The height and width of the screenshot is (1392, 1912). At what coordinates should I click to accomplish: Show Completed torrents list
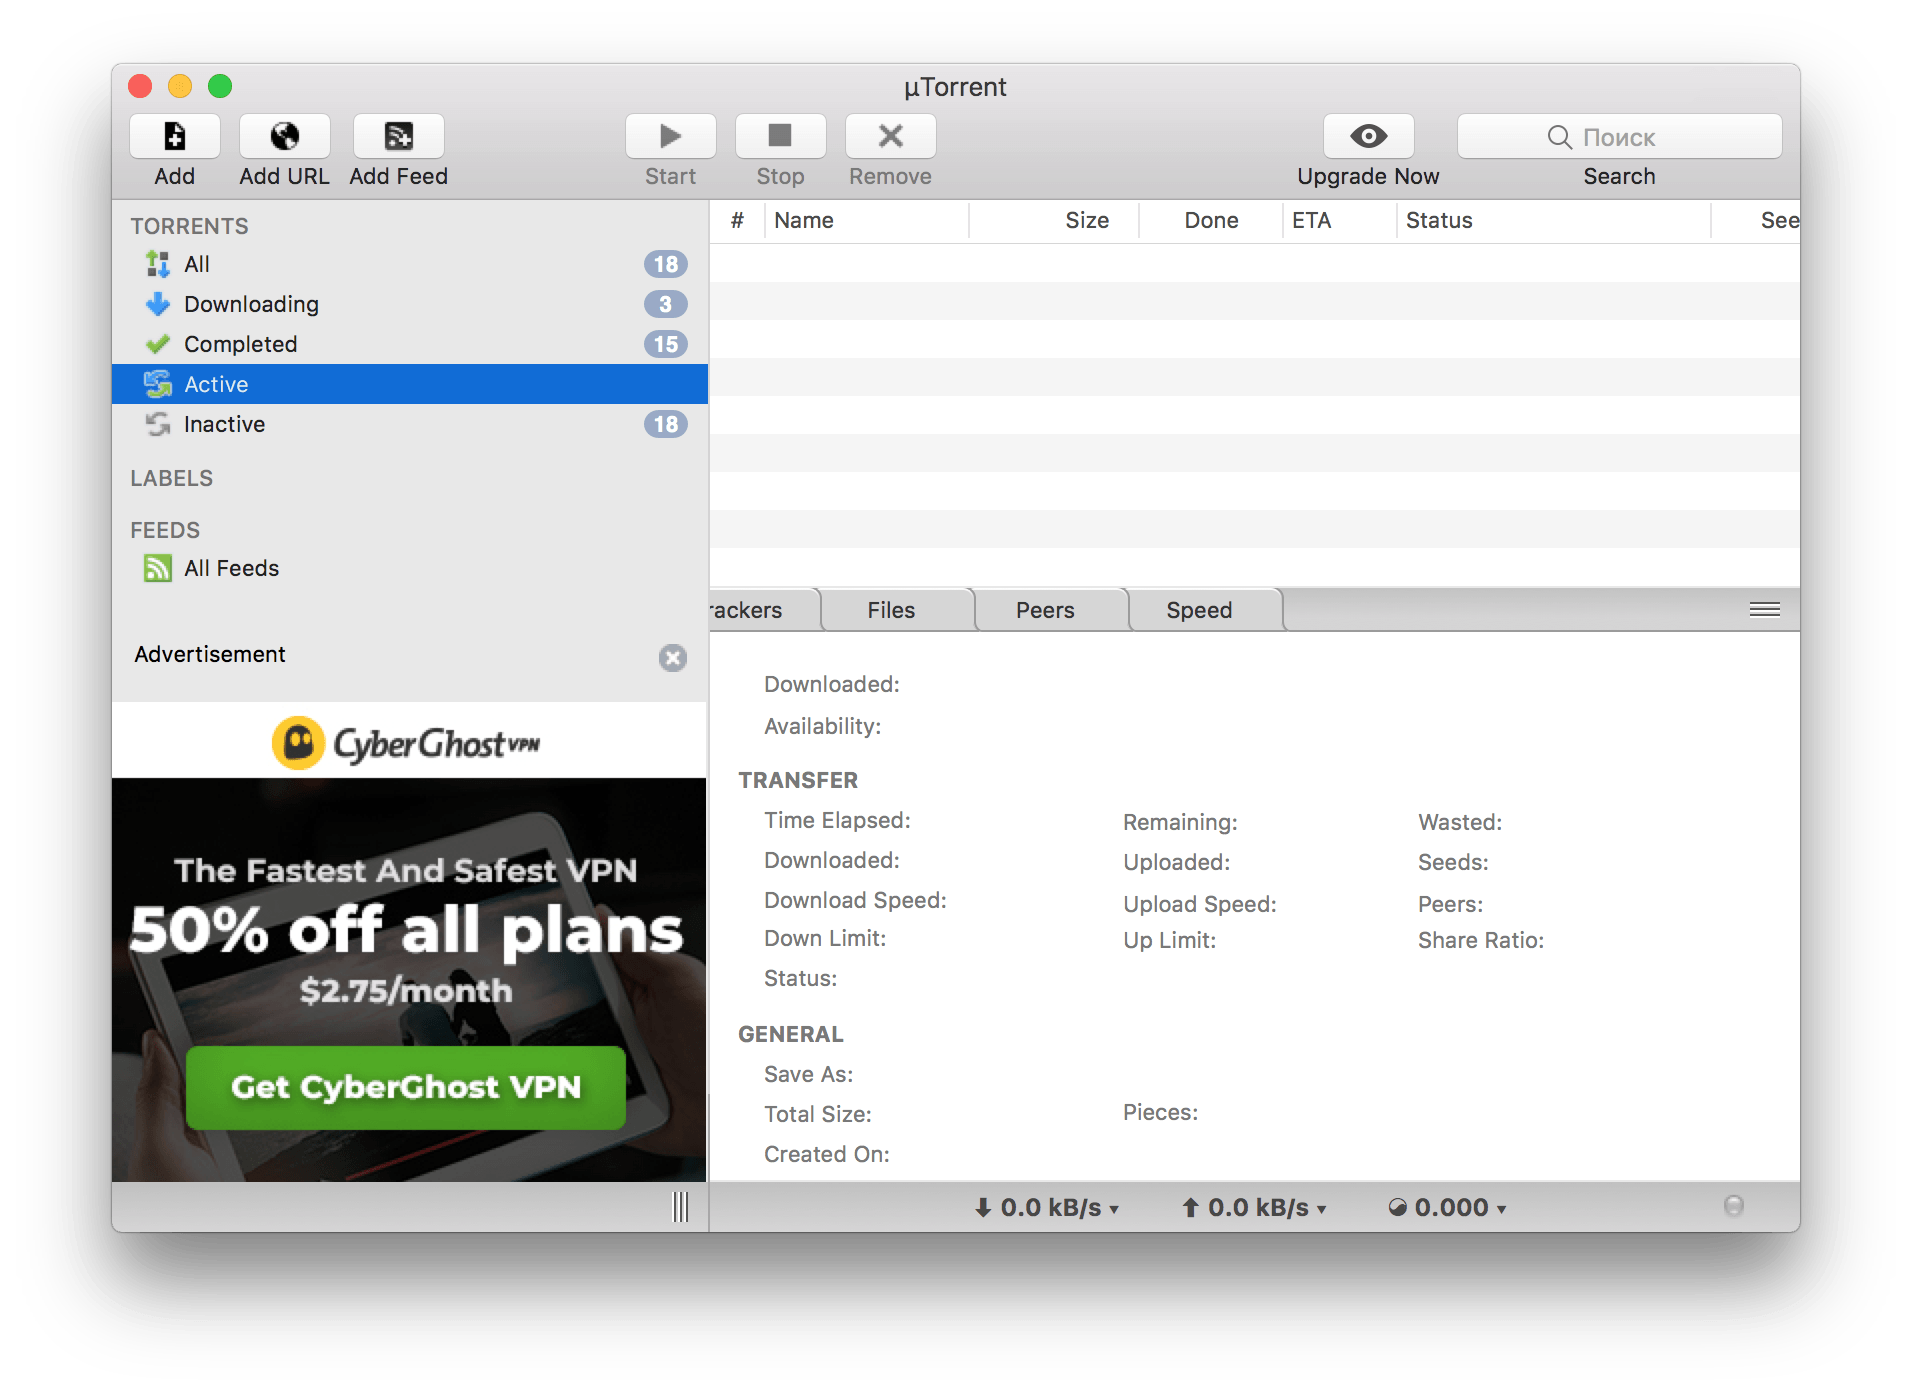[410, 344]
